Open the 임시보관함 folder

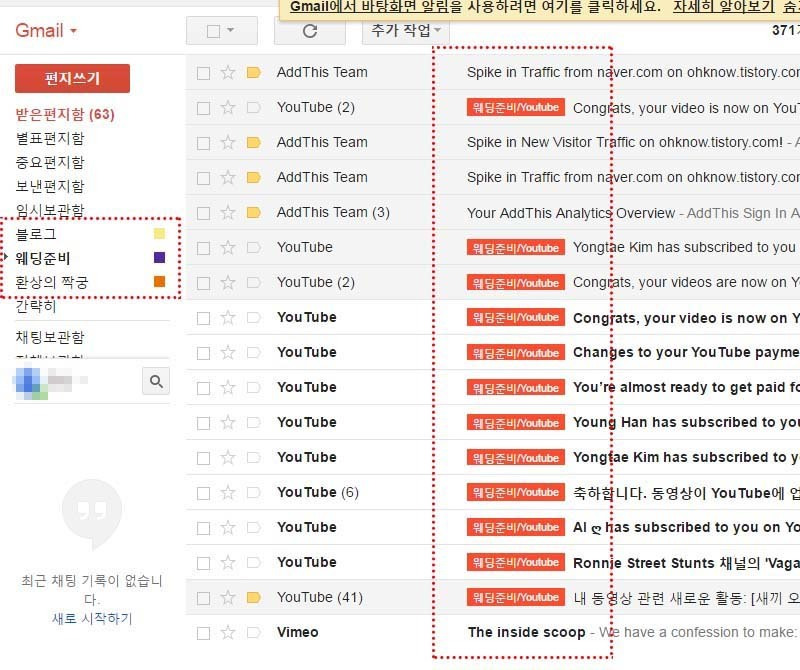(50, 210)
